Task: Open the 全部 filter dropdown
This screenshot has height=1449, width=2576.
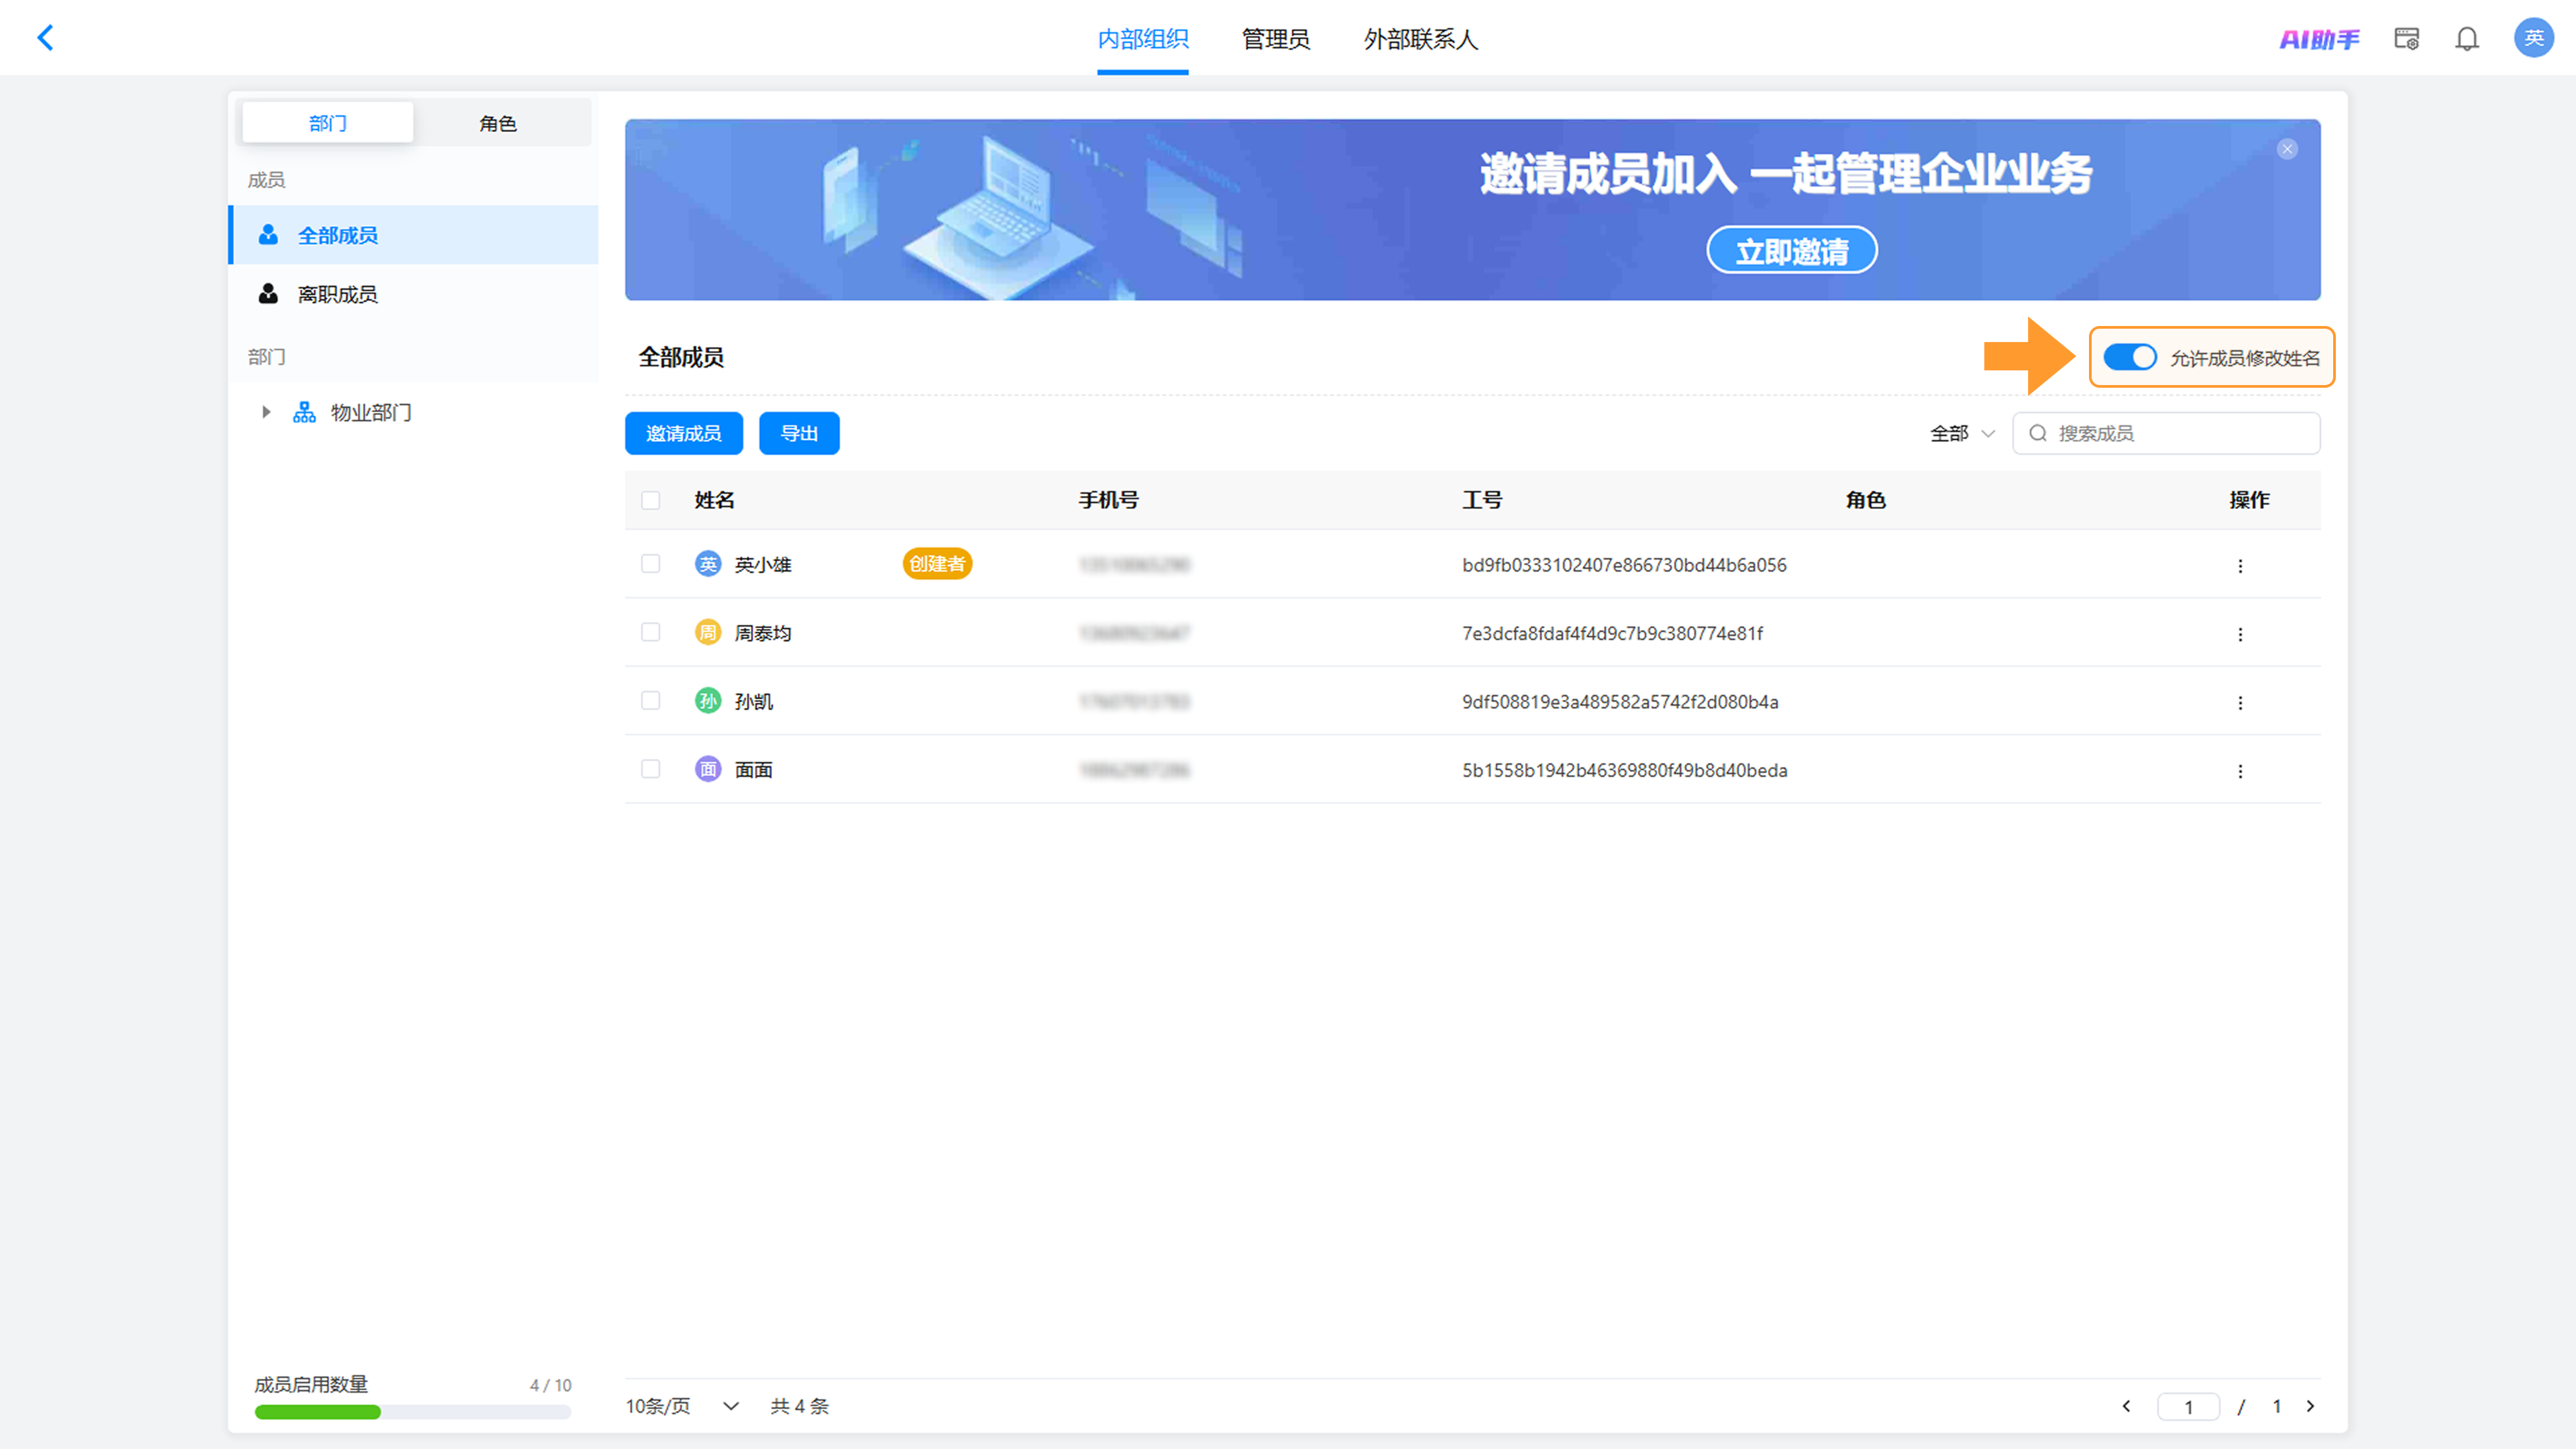Action: [x=1962, y=433]
